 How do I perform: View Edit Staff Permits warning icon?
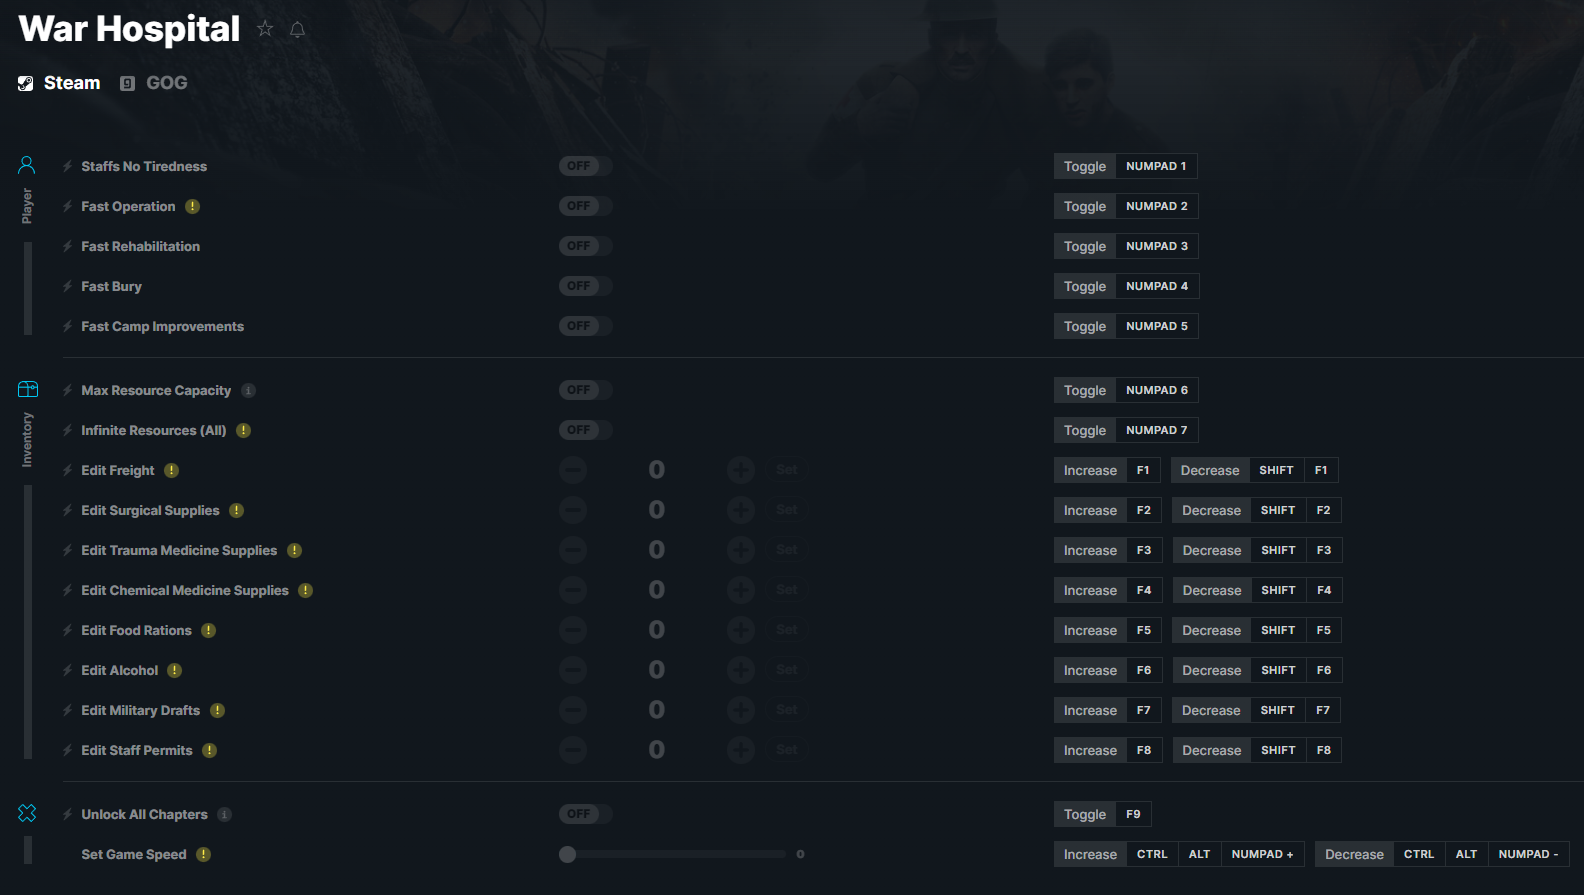point(210,750)
